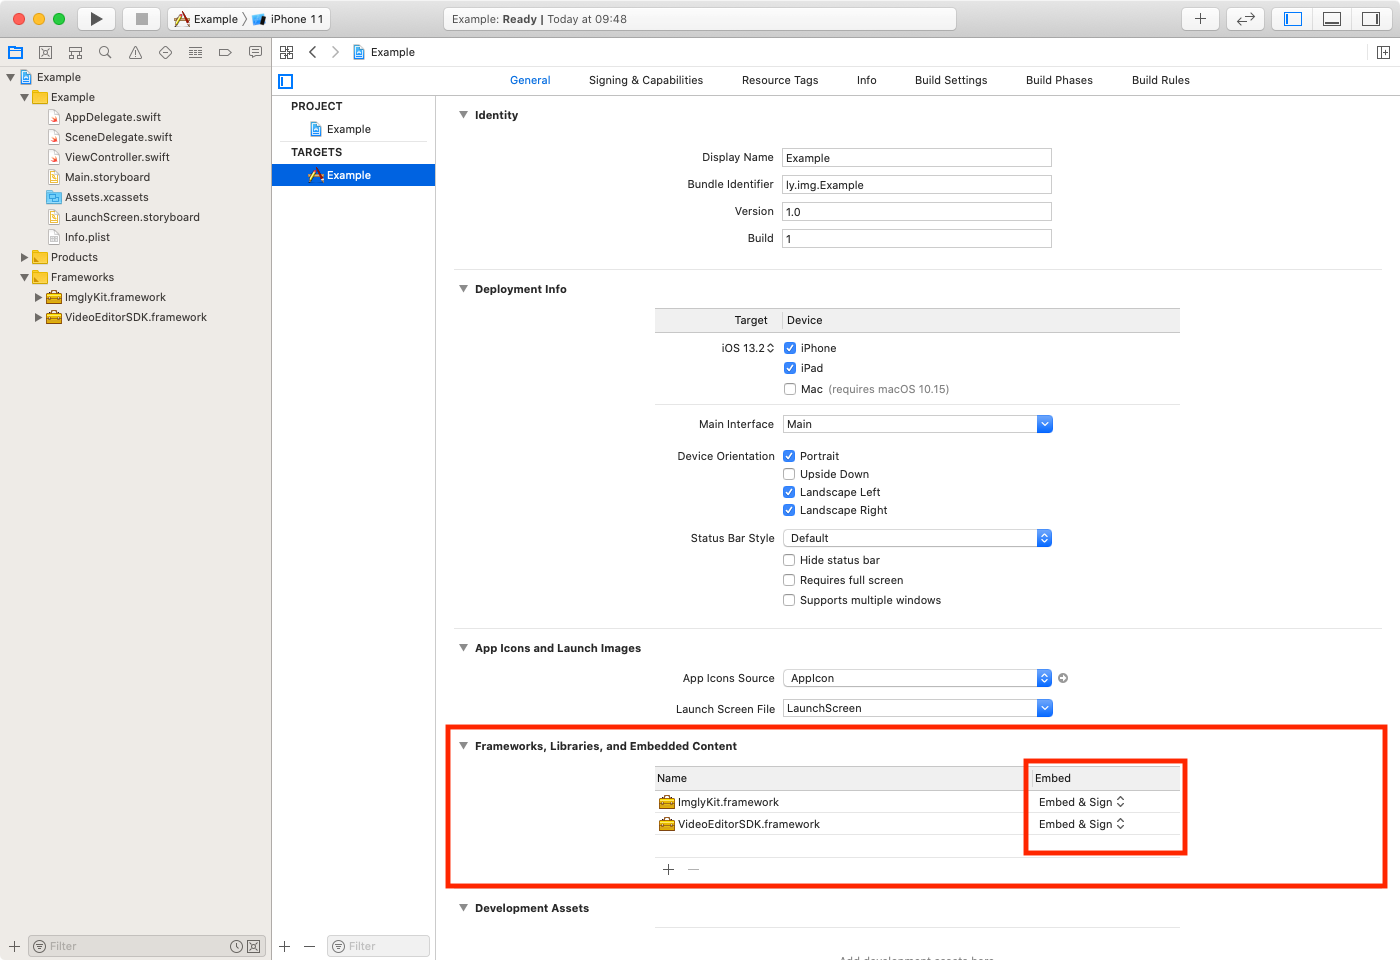Show only recent files filter
Screen dimensions: 1400x960
tap(236, 946)
